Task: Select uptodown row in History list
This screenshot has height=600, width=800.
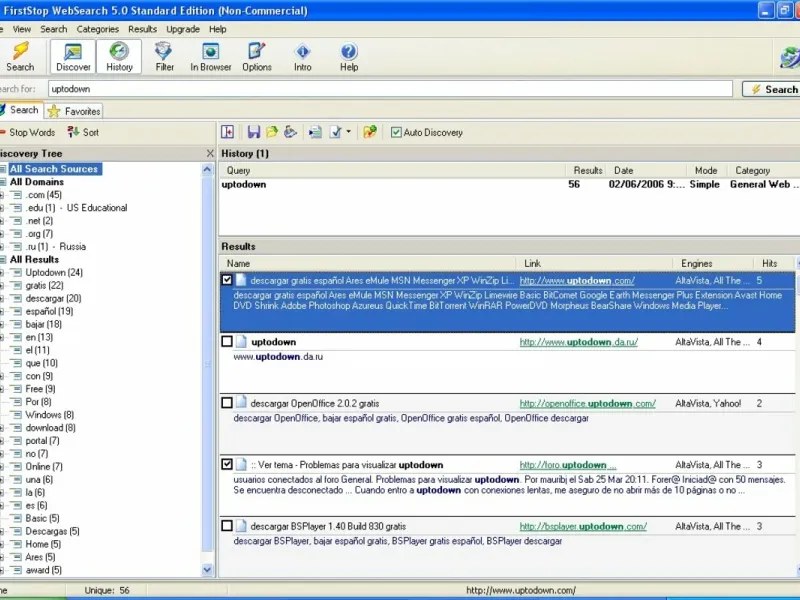Action: [509, 184]
